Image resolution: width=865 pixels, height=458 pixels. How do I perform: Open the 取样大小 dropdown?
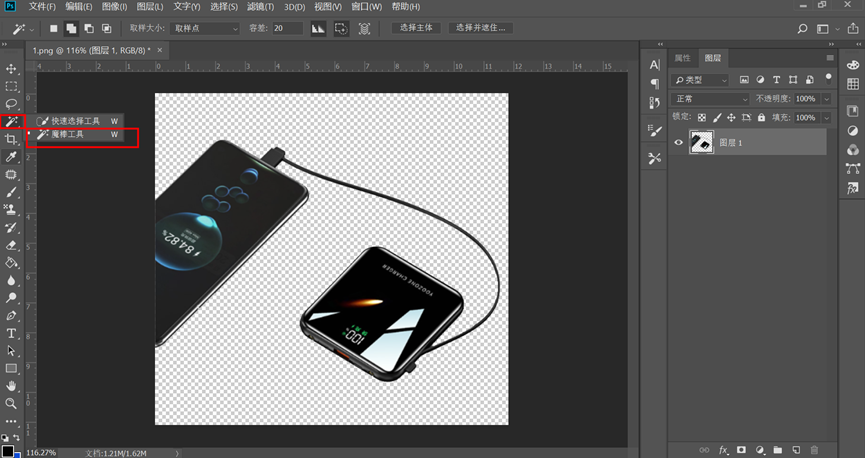204,29
